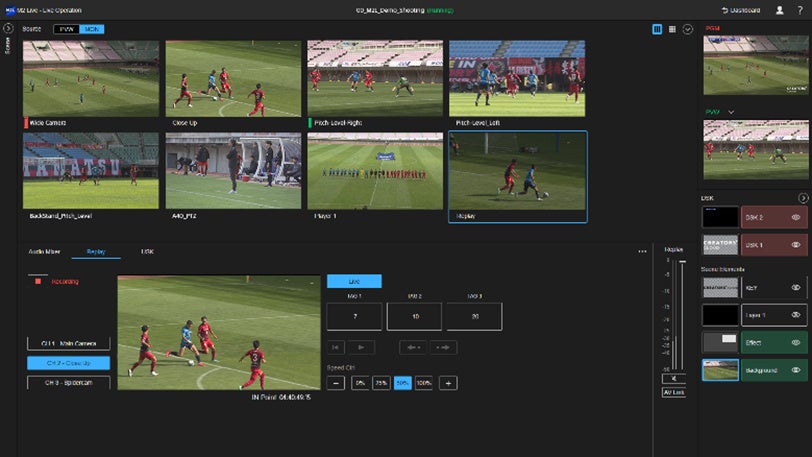Open the DSK tab
The image size is (812, 457).
[x=147, y=252]
